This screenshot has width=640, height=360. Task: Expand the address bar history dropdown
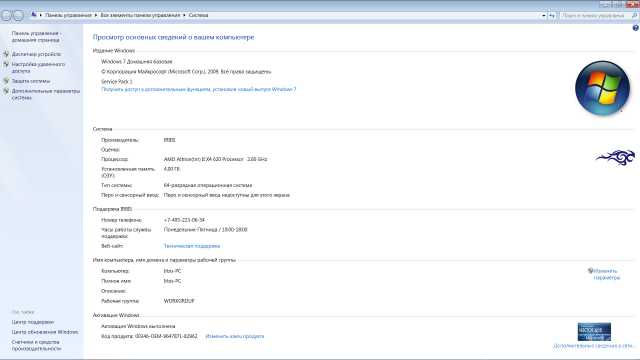click(x=544, y=16)
